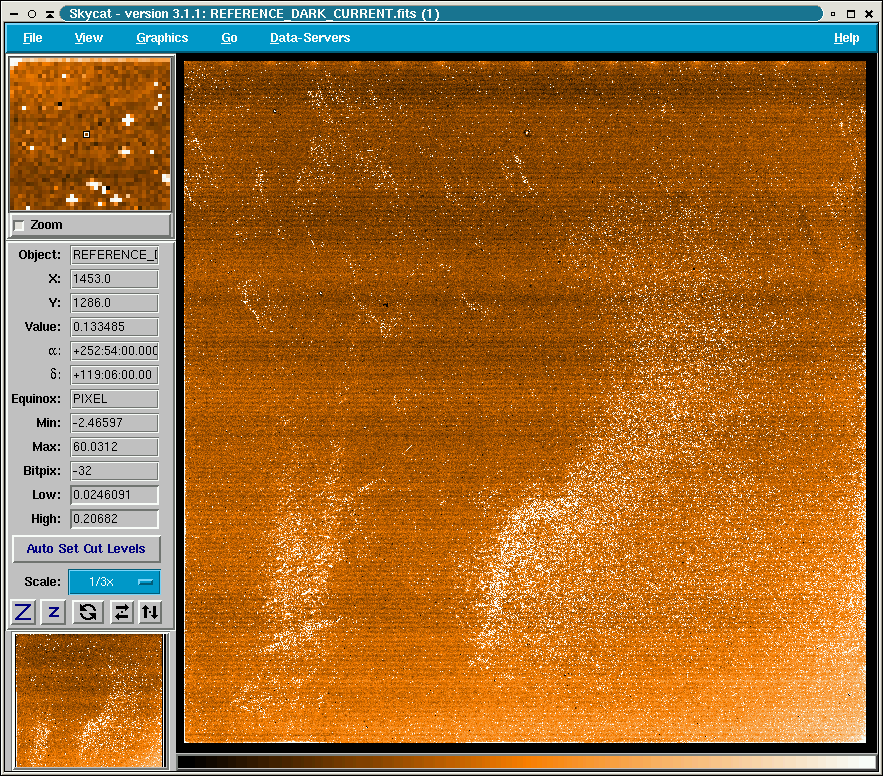Open the View menu
The width and height of the screenshot is (883, 776).
click(89, 38)
